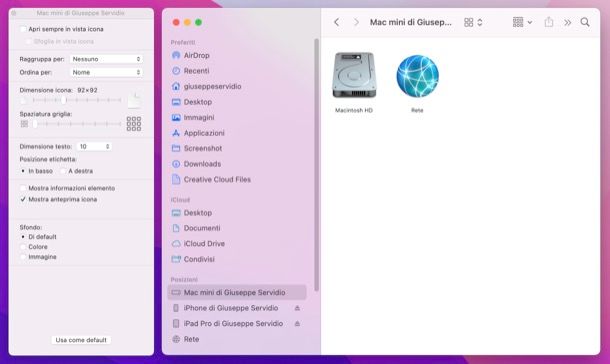Go back with the Finder toolbar arrow

click(337, 22)
